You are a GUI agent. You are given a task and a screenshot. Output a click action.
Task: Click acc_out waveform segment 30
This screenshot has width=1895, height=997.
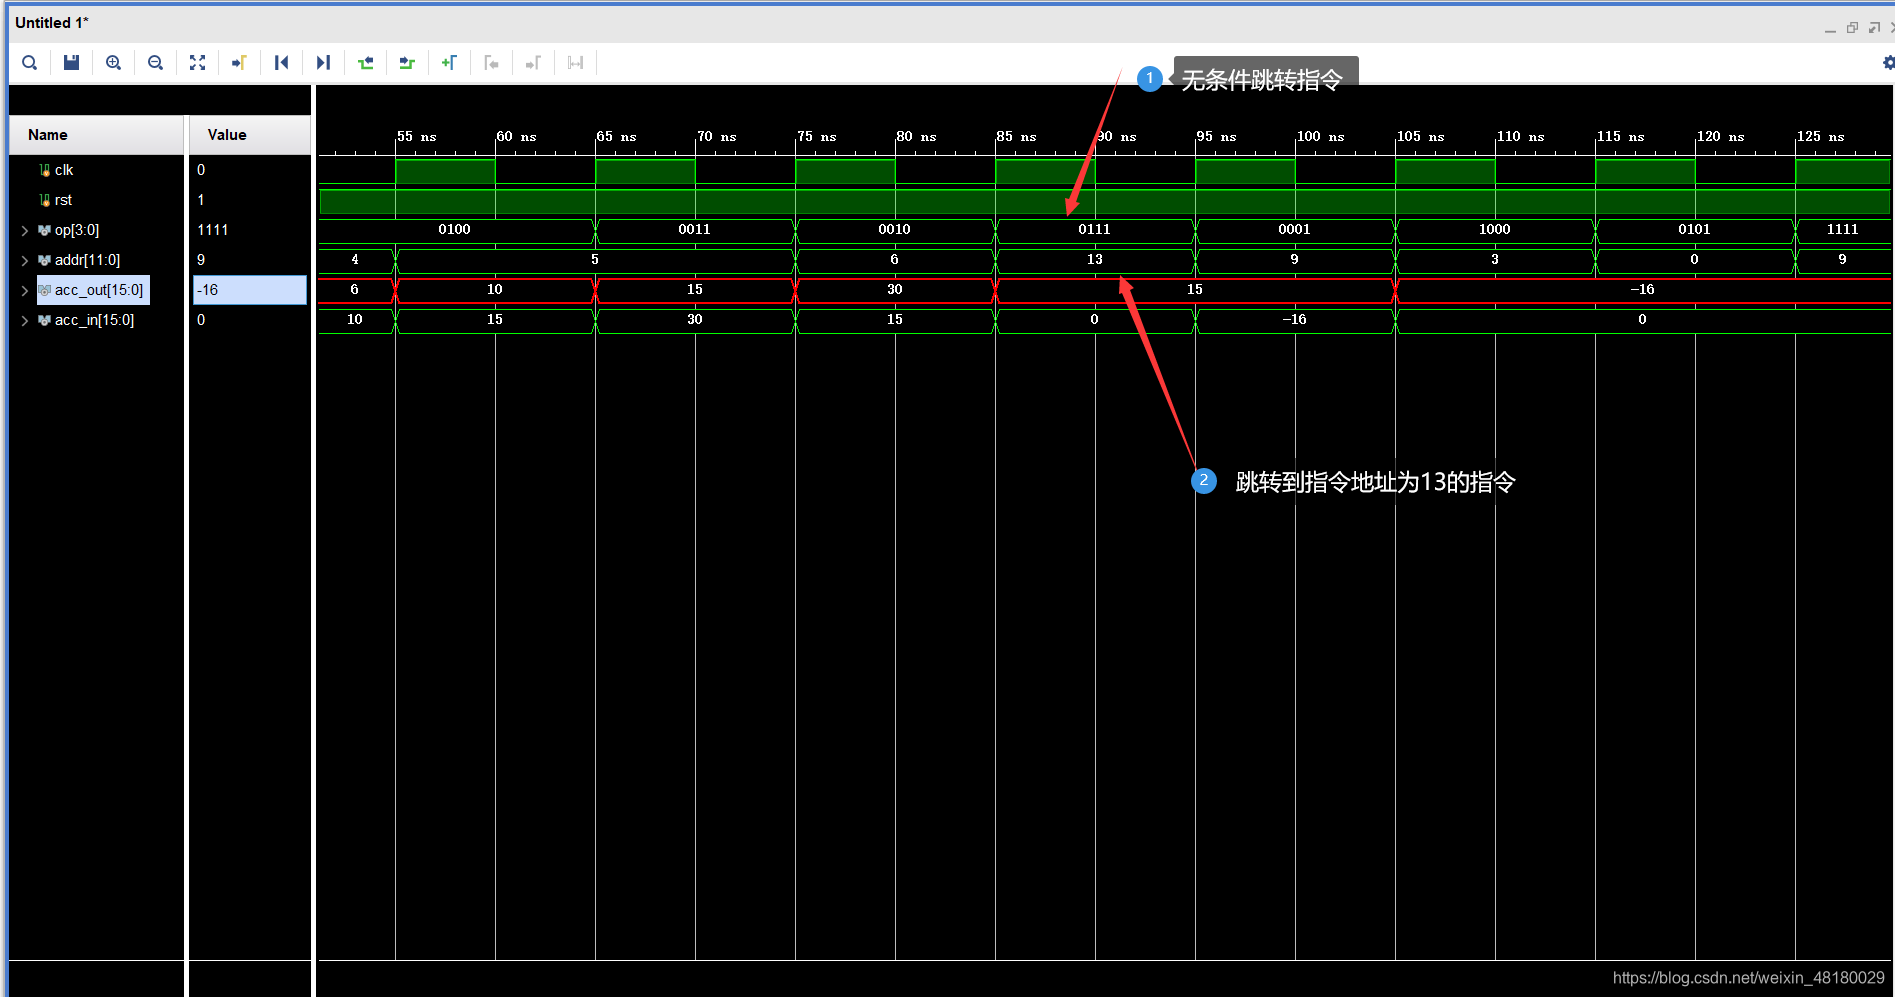pyautogui.click(x=895, y=290)
